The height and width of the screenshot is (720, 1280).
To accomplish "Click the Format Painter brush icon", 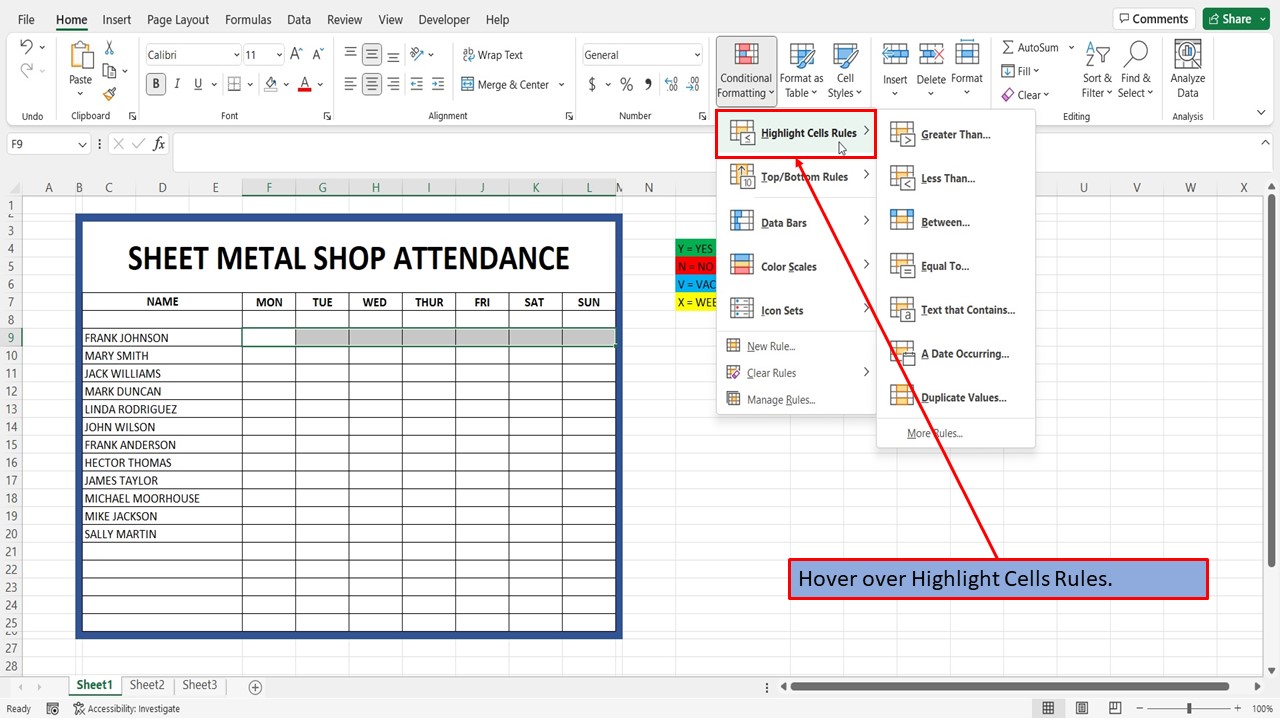I will 109,93.
